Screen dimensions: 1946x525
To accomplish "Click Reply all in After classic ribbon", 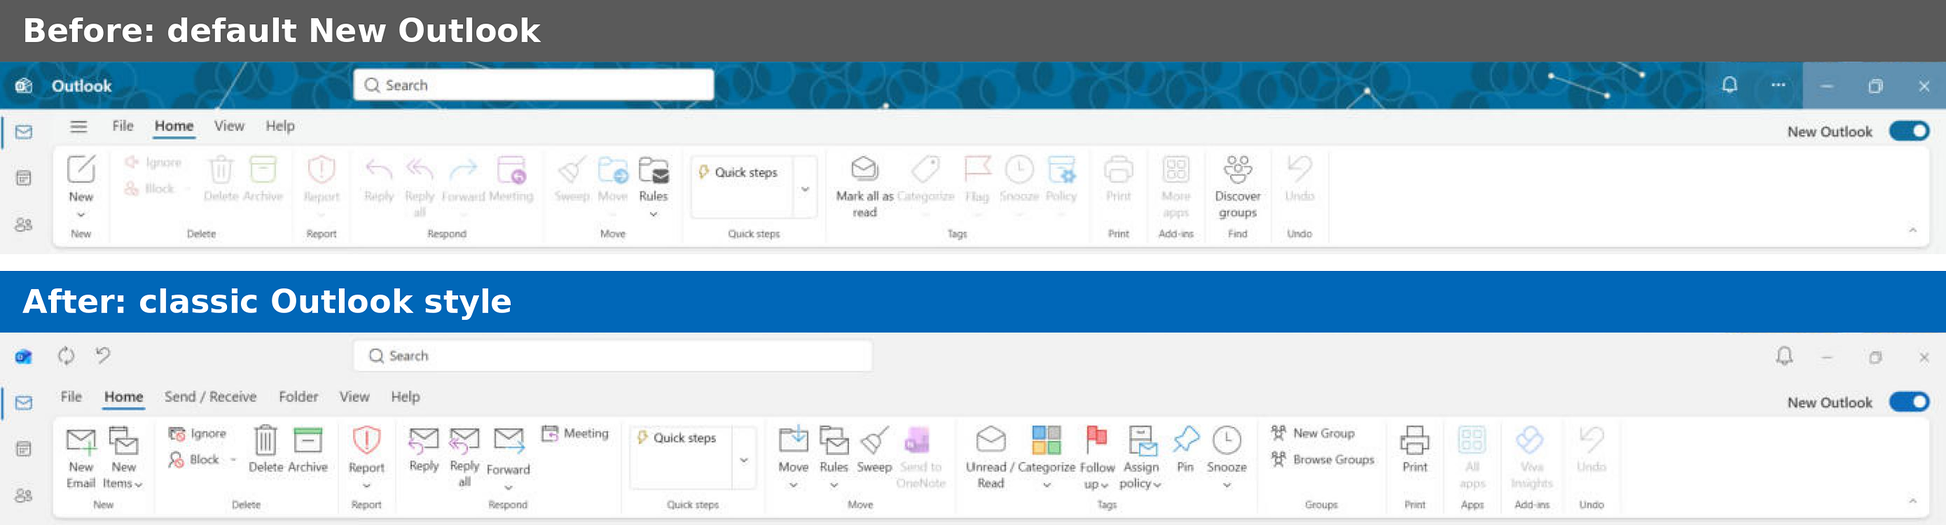I will pyautogui.click(x=464, y=457).
